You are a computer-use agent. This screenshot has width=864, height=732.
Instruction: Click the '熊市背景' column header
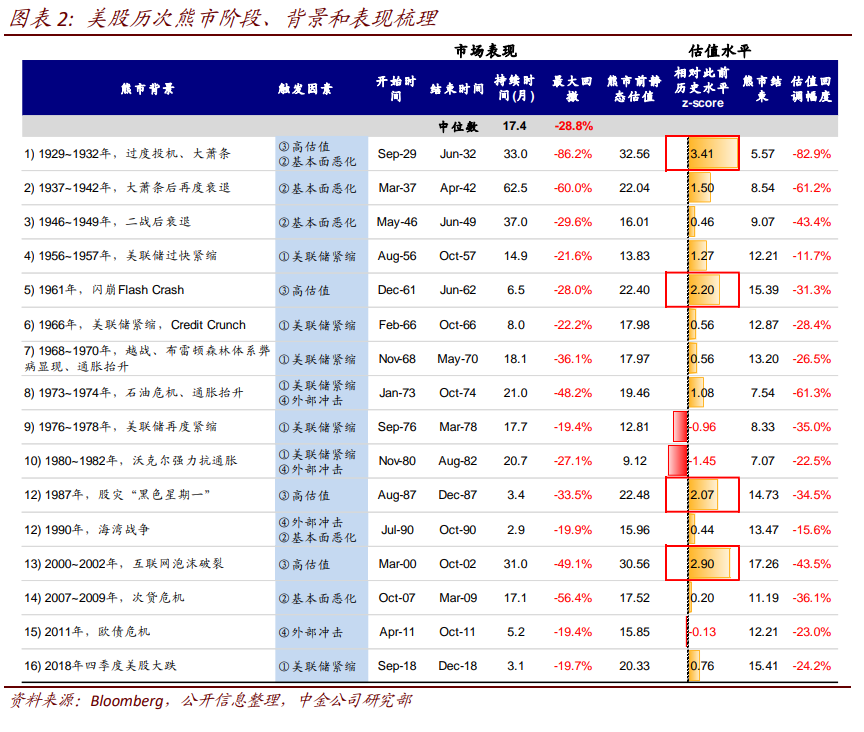[x=148, y=89]
